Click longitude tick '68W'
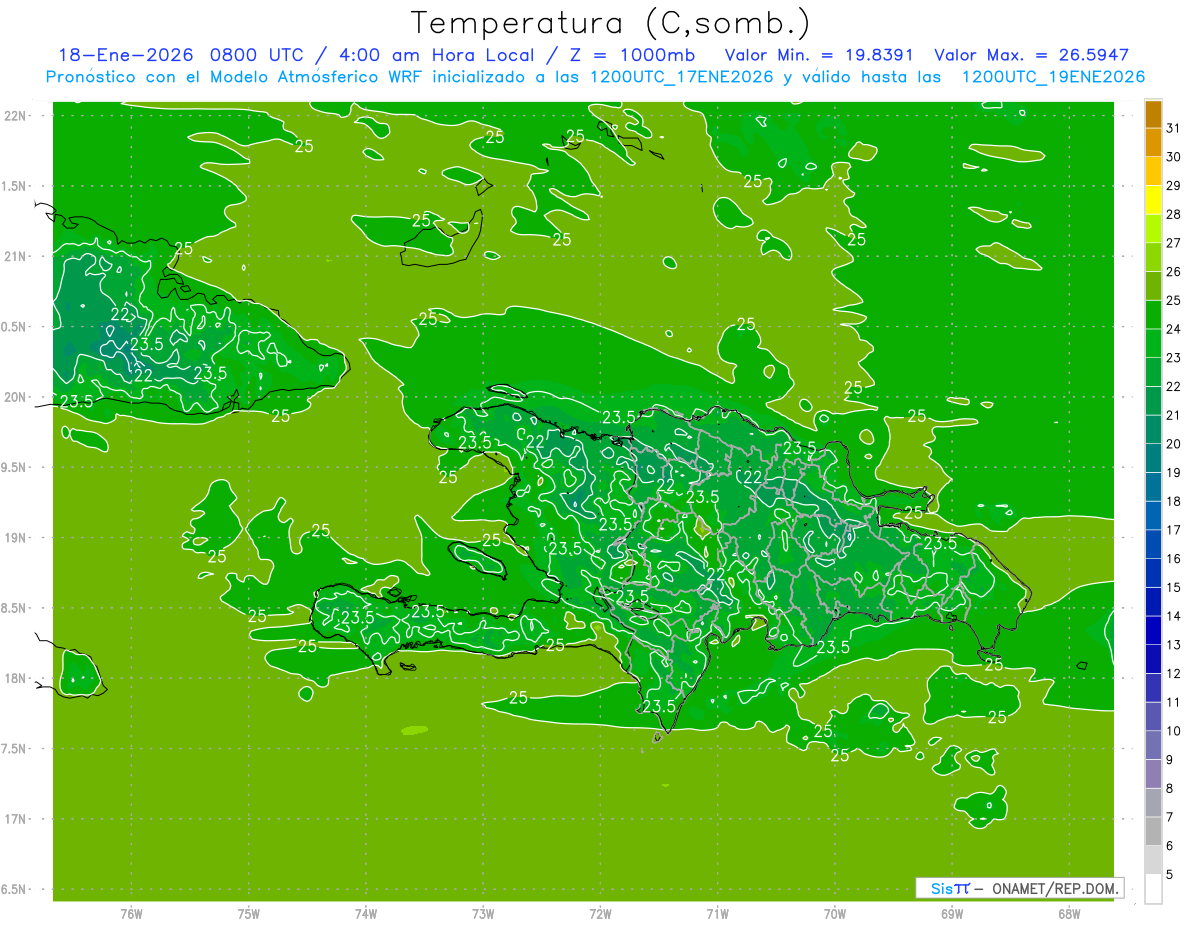This screenshot has height=927, width=1200. point(1068,913)
